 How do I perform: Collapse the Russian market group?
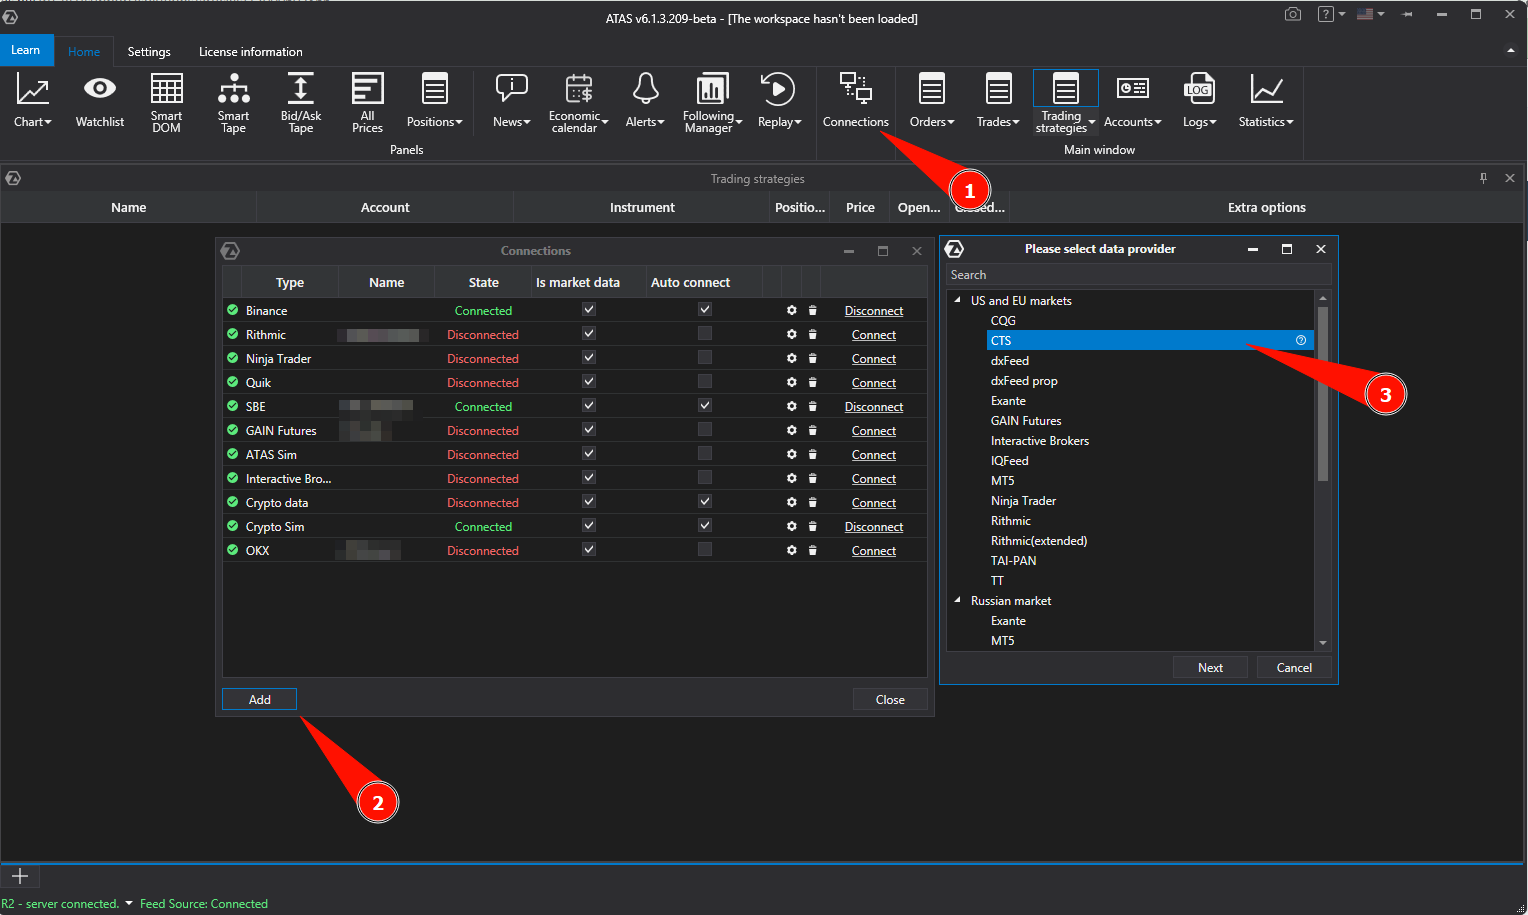click(957, 600)
